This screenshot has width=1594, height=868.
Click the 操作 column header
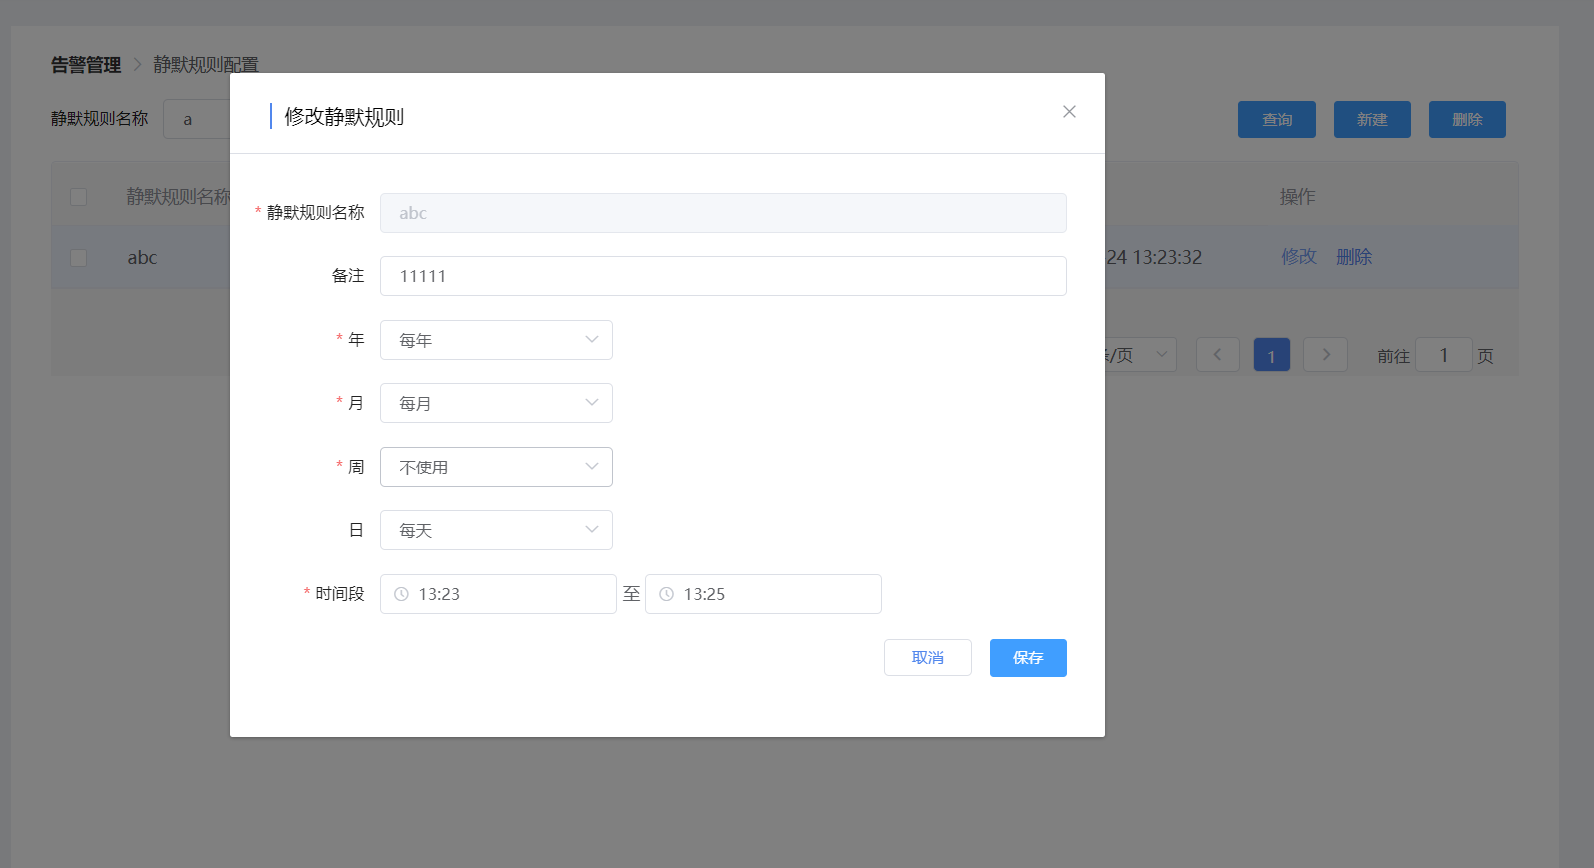tap(1298, 197)
